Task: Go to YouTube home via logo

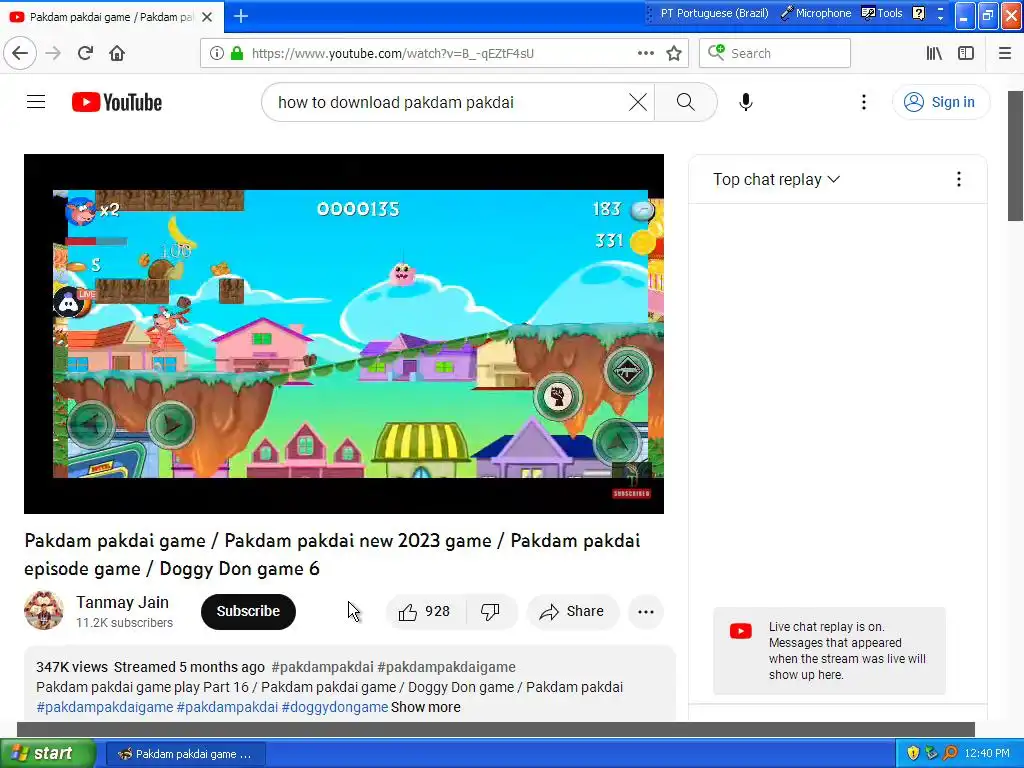Action: [117, 103]
